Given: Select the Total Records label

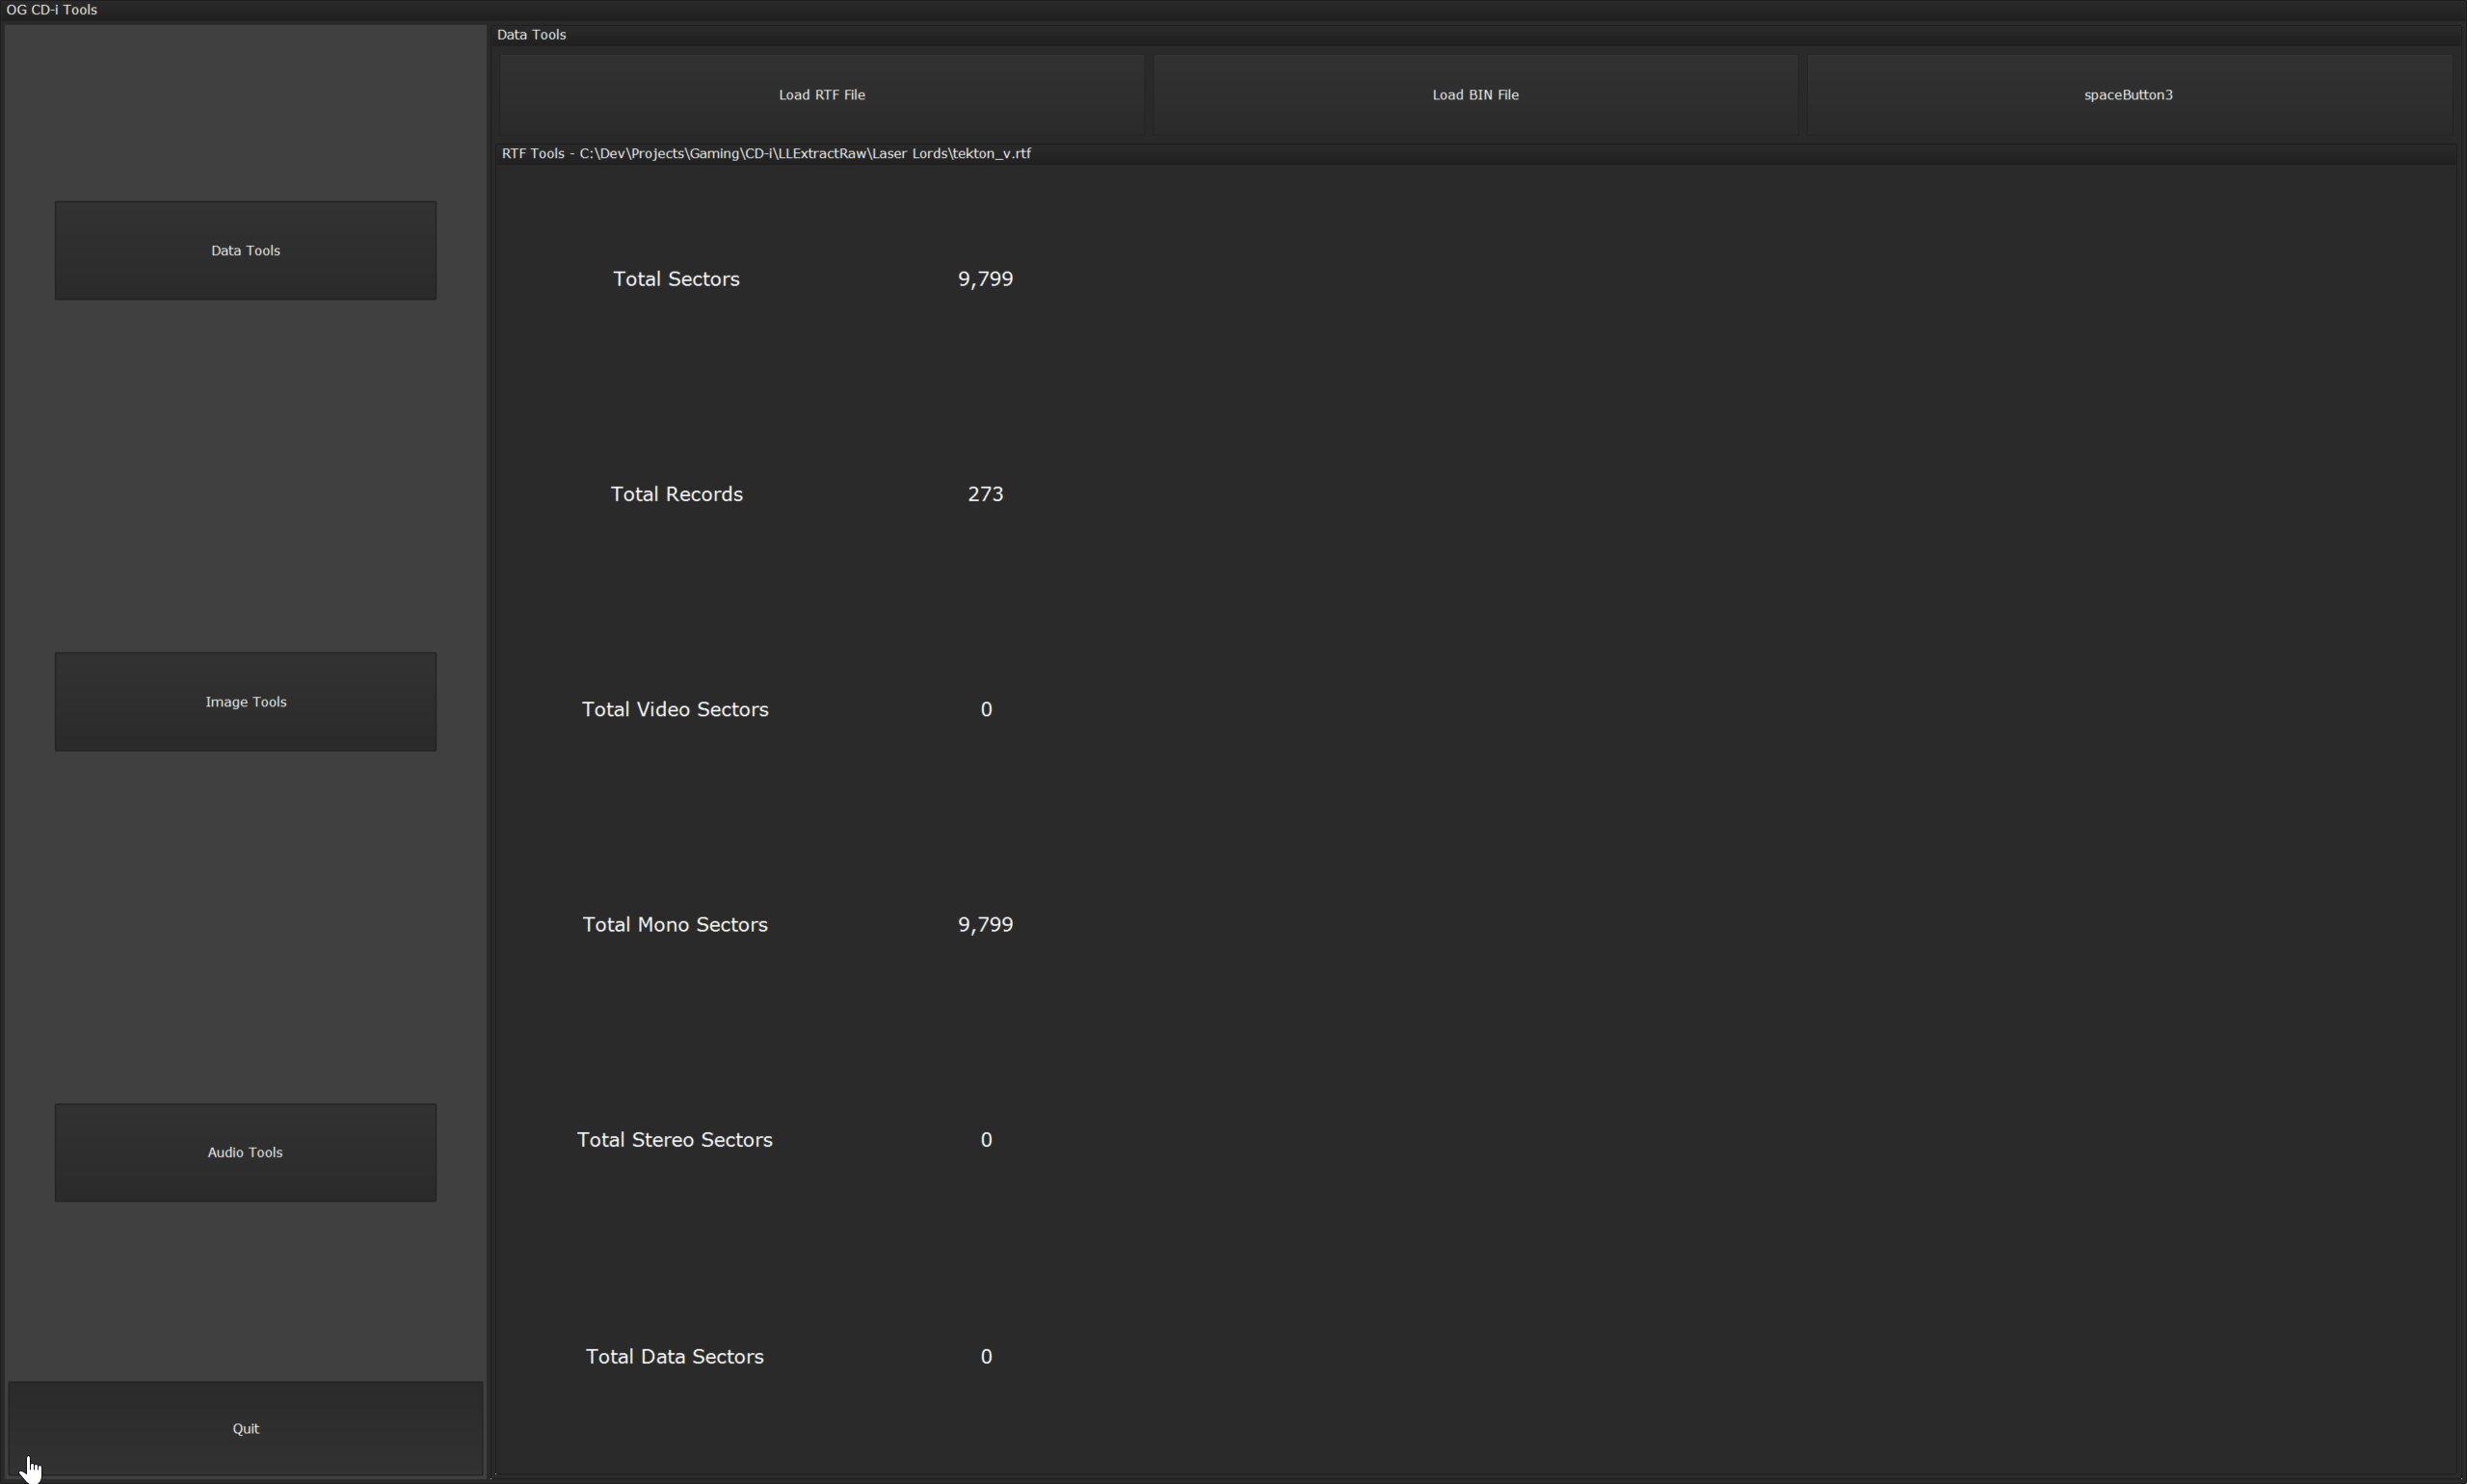Looking at the screenshot, I should (676, 494).
